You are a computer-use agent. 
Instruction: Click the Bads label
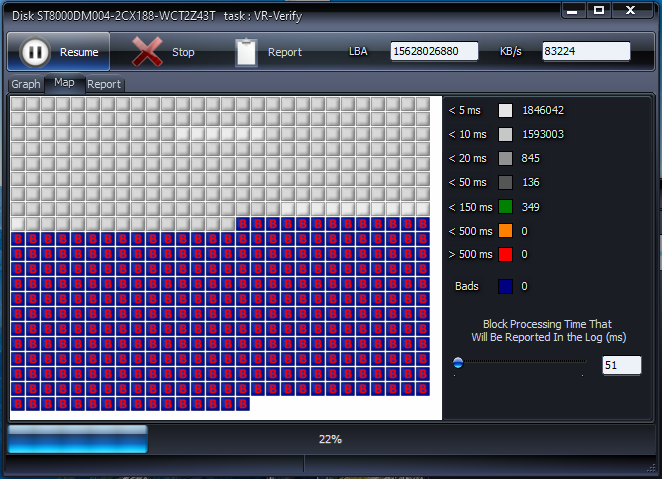(467, 286)
